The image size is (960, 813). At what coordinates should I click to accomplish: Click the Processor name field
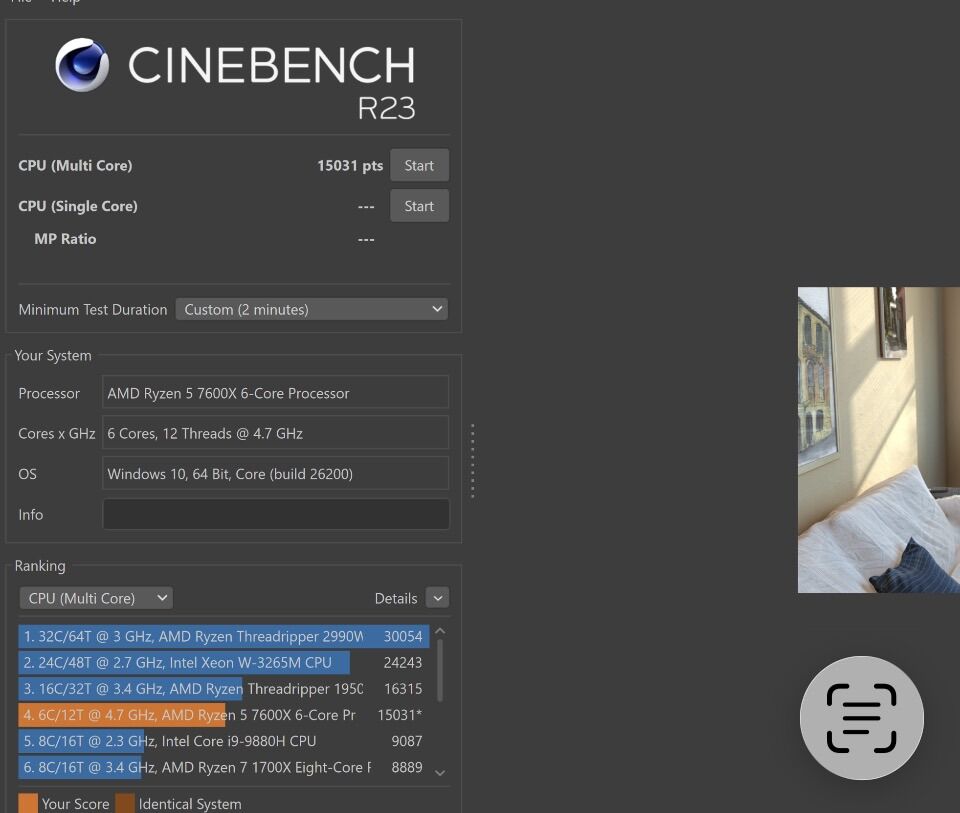coord(275,393)
